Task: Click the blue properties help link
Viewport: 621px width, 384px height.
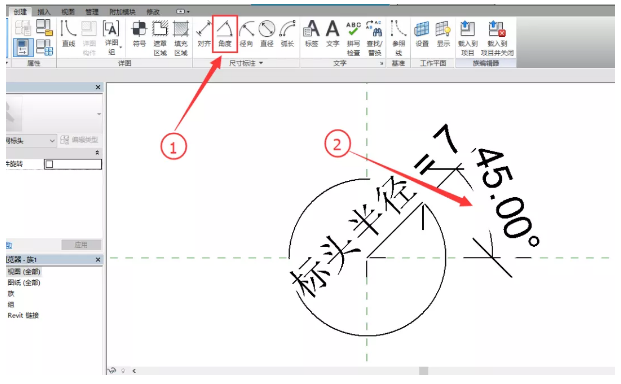Action: coord(9,245)
